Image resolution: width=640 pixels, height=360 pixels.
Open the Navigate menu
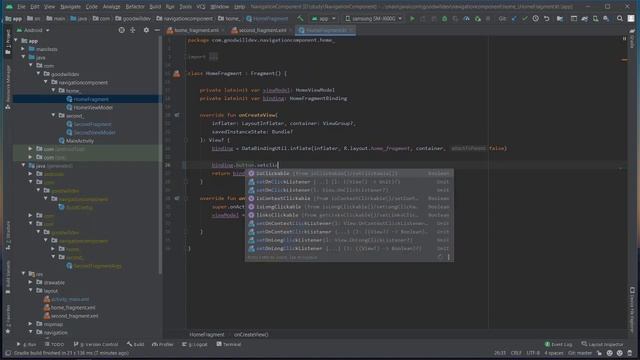(x=70, y=7)
